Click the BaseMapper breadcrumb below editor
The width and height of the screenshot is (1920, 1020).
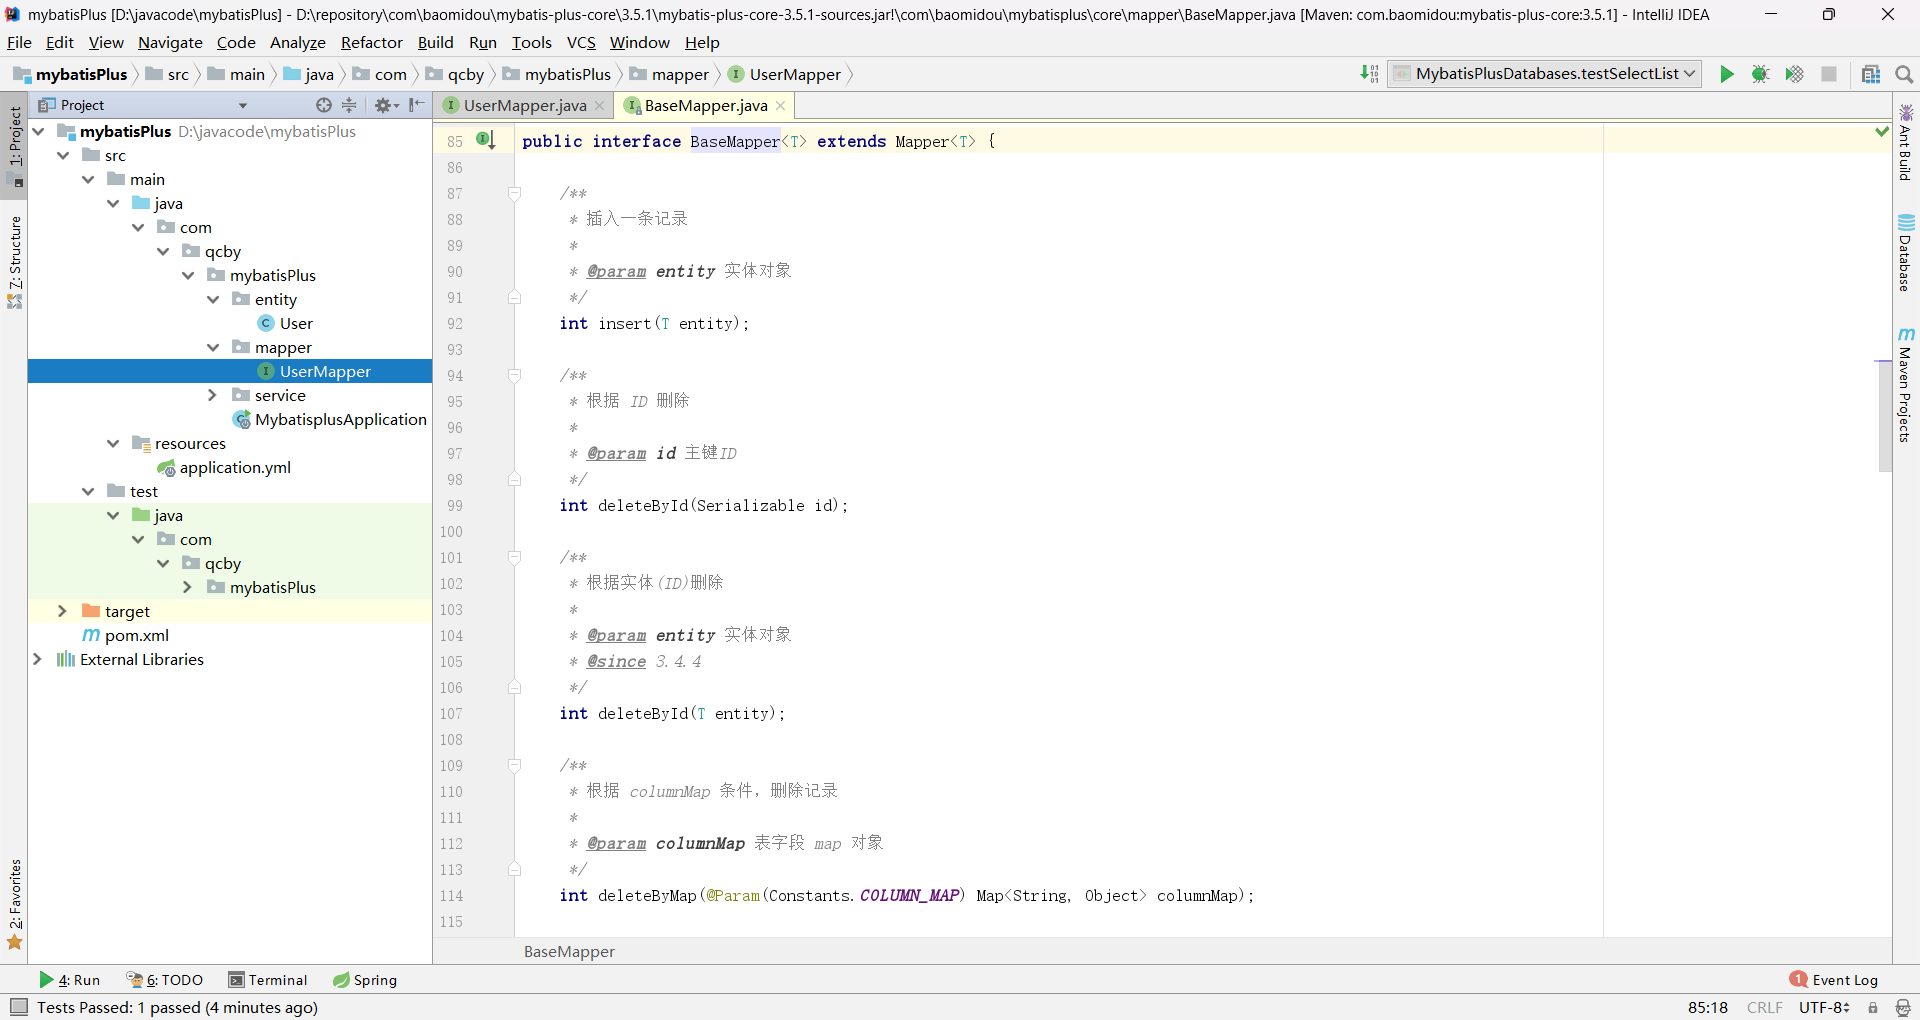pyautogui.click(x=569, y=952)
